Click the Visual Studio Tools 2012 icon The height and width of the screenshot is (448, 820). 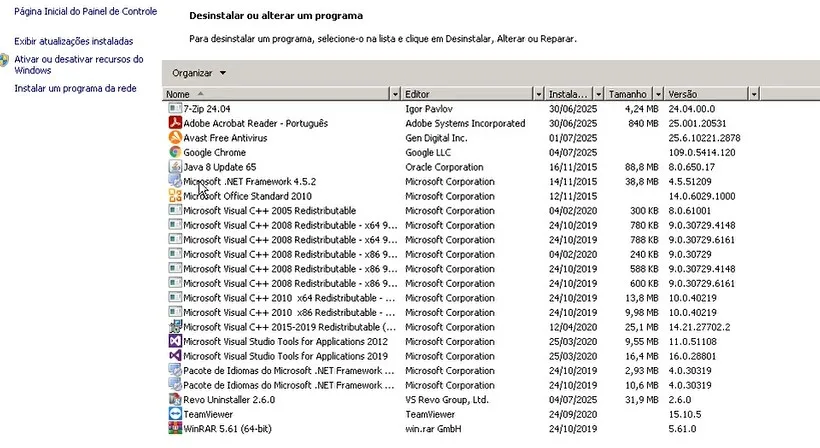tap(175, 341)
